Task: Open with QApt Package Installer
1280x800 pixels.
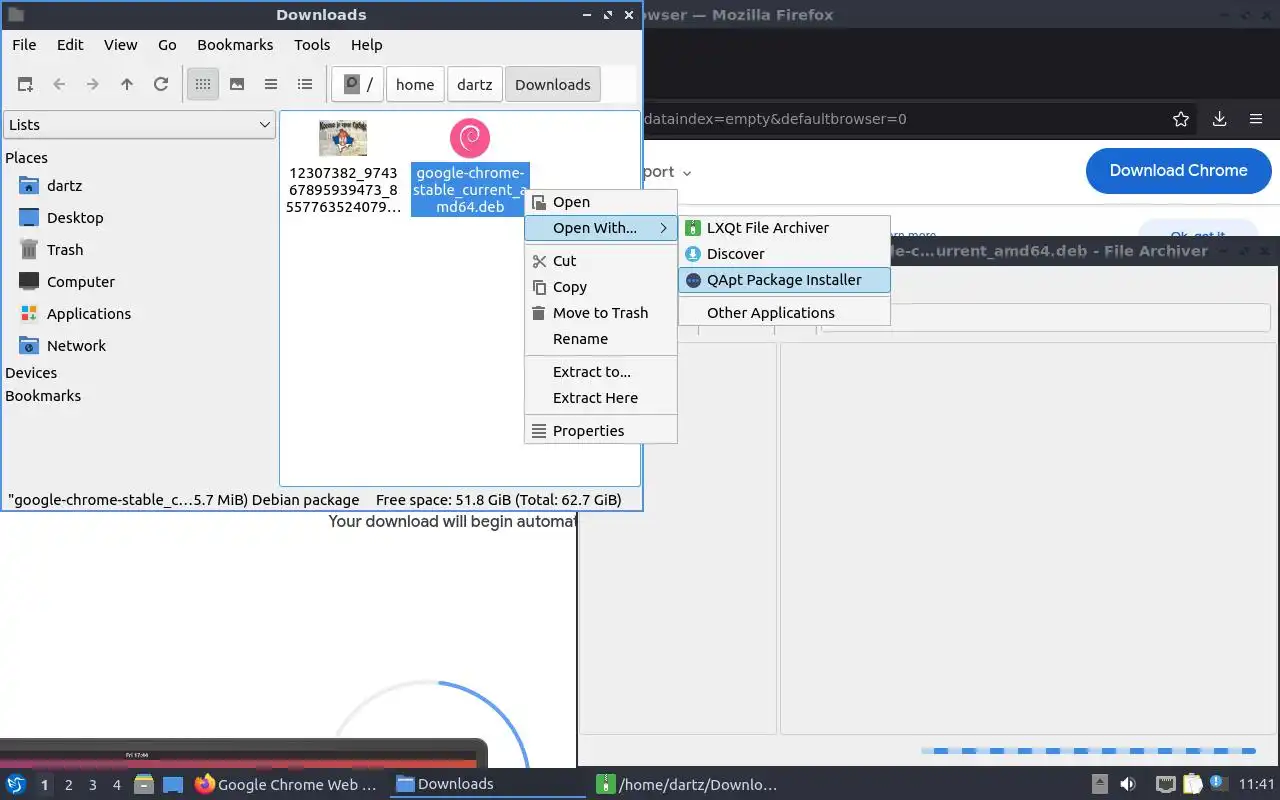Action: click(784, 280)
